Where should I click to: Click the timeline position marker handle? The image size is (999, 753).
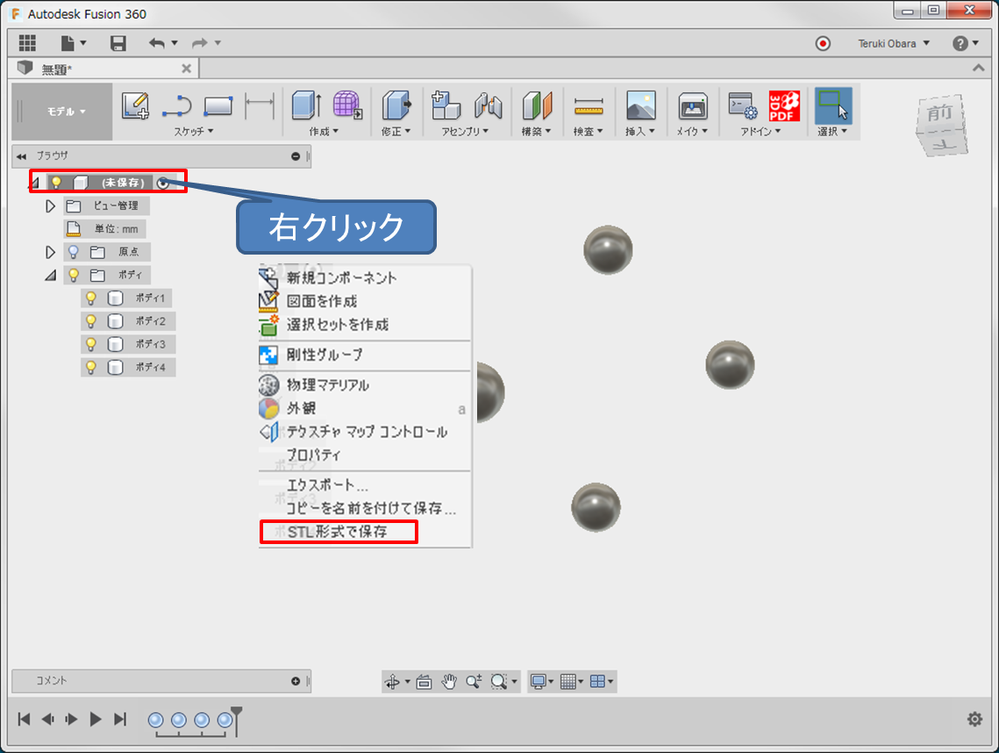(236, 712)
